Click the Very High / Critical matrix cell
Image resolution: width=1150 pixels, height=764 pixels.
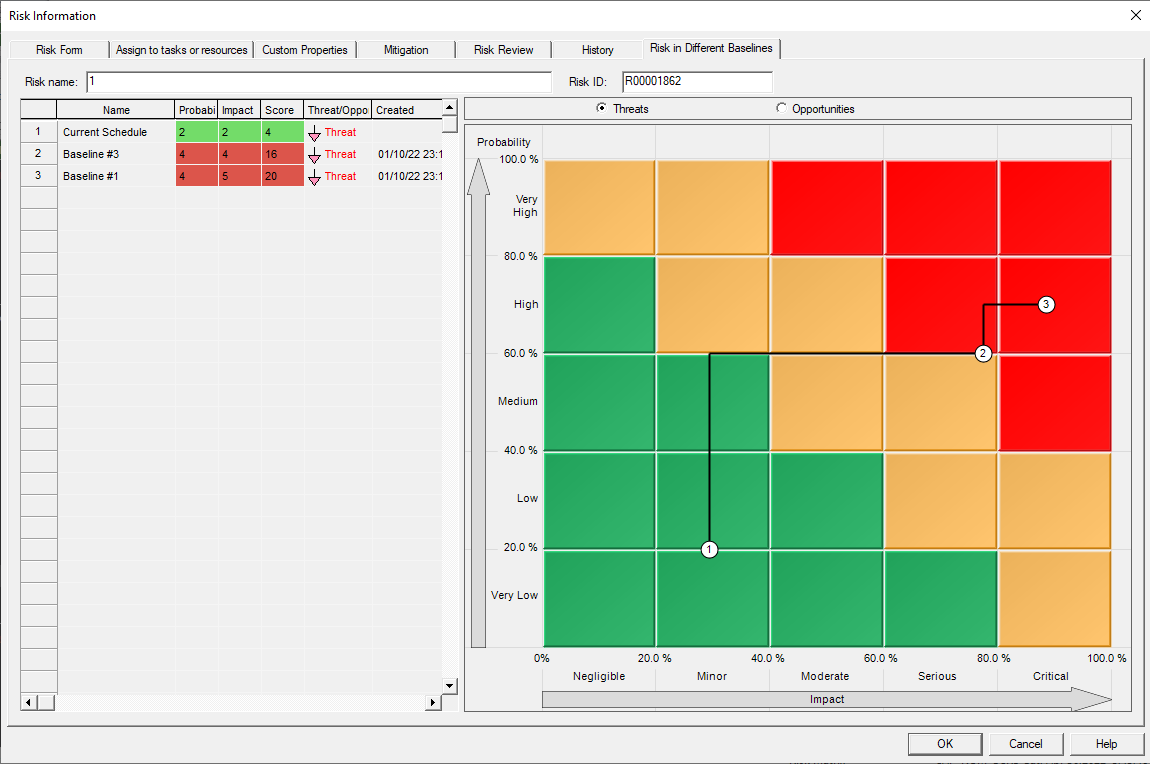pos(1055,207)
